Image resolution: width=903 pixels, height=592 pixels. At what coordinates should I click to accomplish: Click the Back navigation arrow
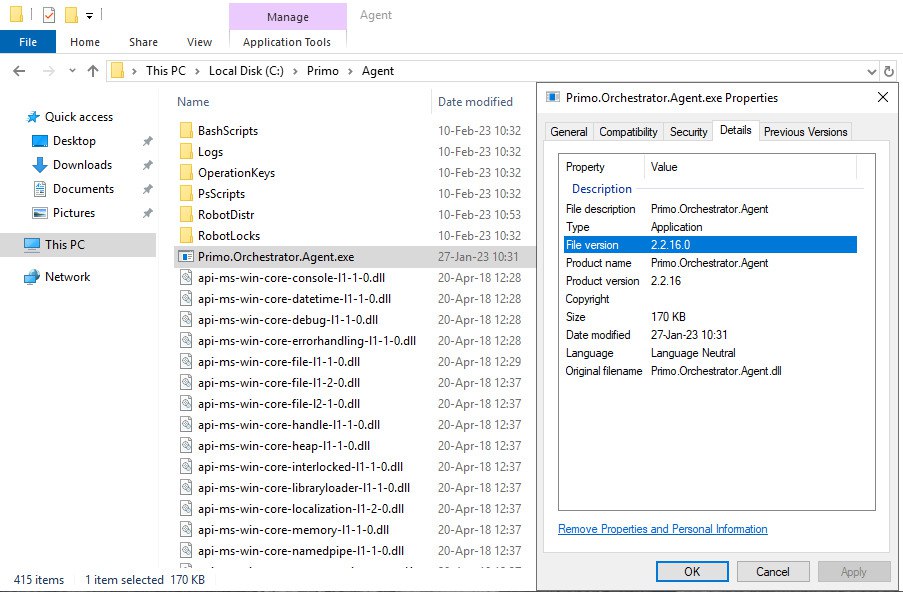[19, 71]
